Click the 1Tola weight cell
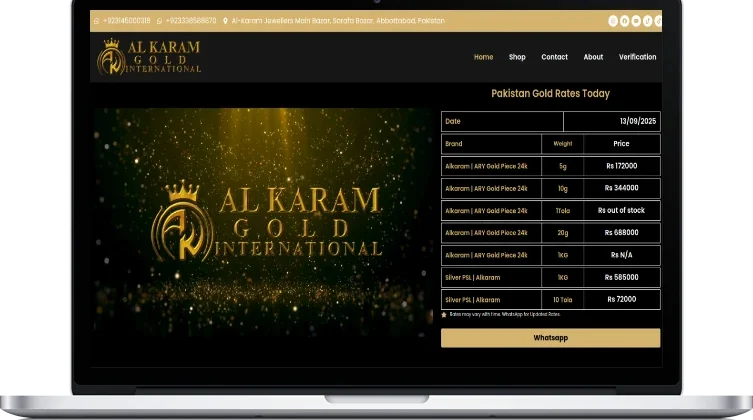Image resolution: width=753 pixels, height=420 pixels. tap(562, 211)
